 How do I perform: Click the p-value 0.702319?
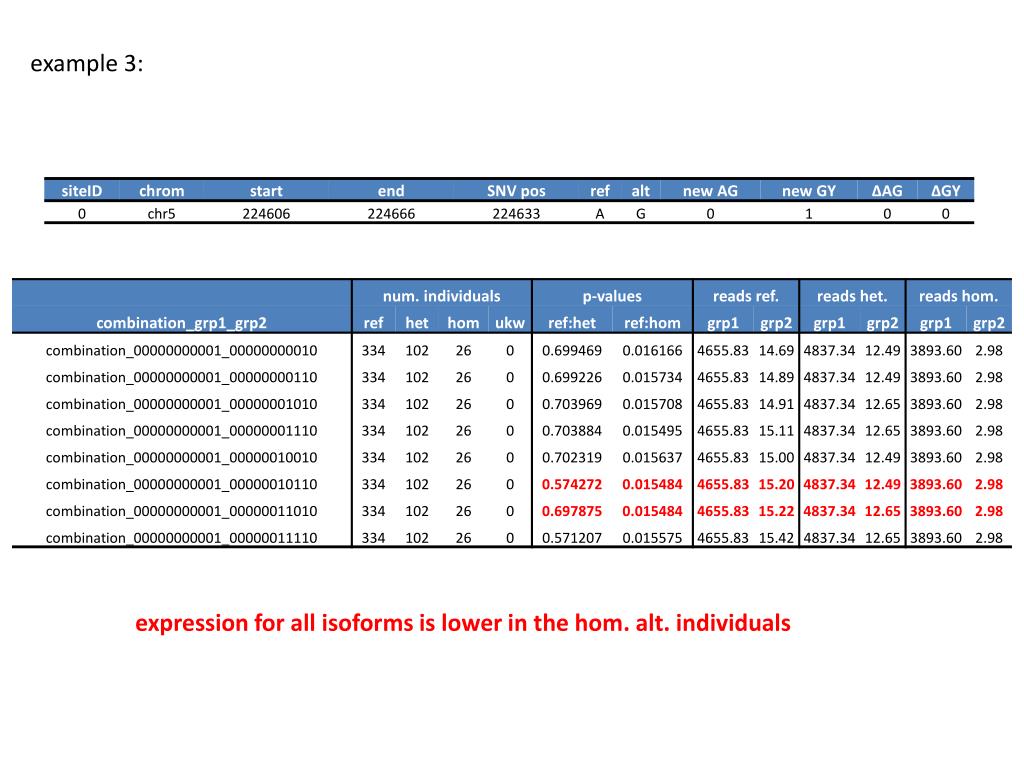pos(571,457)
